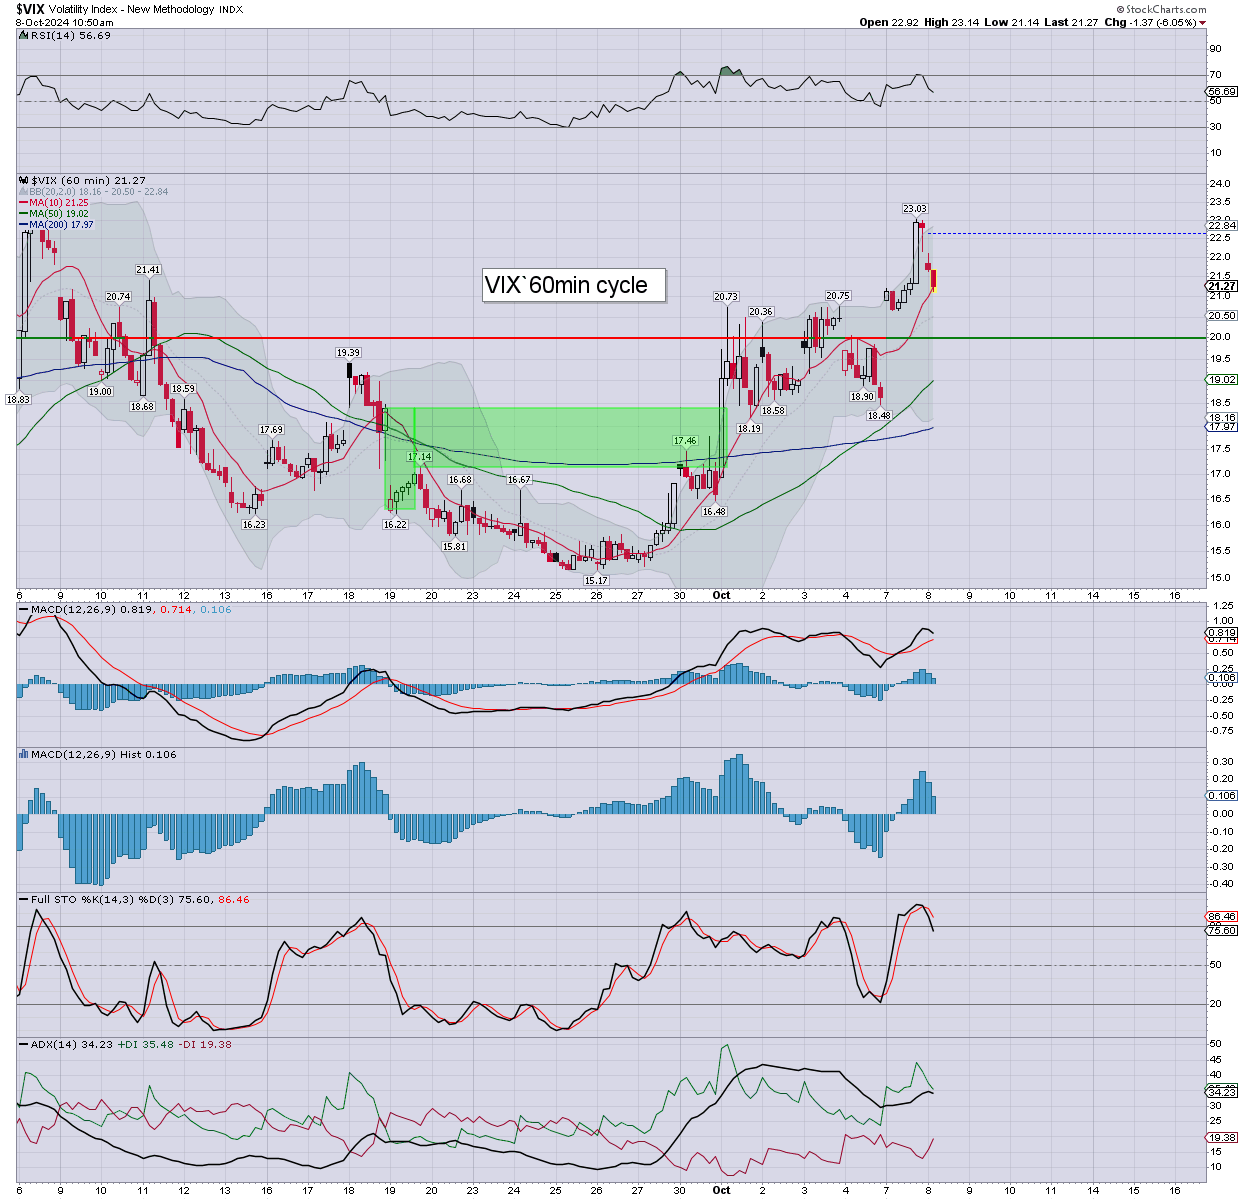Click the green shaded gap zone rectangle
Screen dimensions: 1250x1200
[570, 436]
